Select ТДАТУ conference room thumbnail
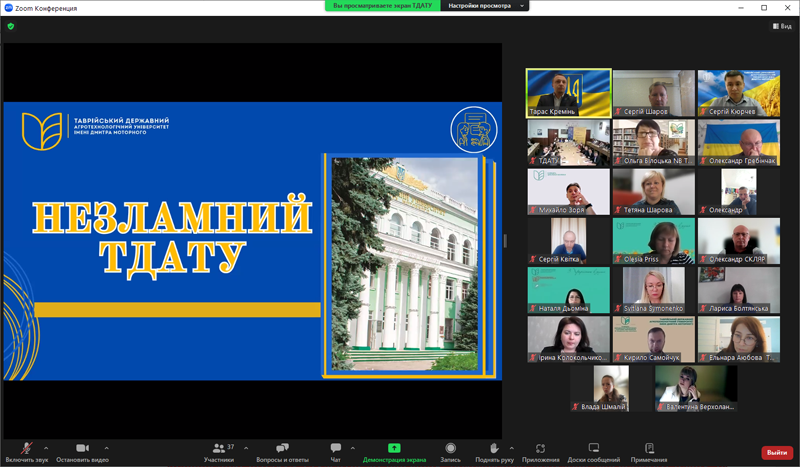The width and height of the screenshot is (800, 467). [x=568, y=142]
